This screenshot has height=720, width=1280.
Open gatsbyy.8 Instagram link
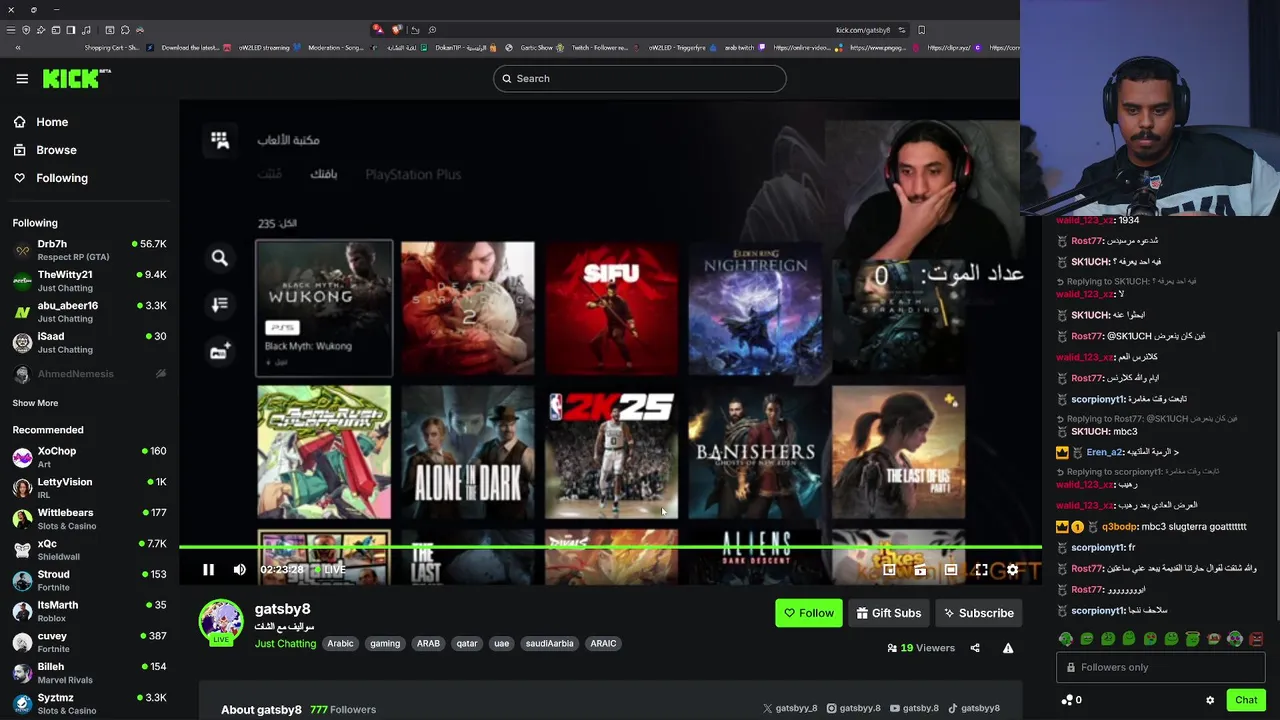853,708
